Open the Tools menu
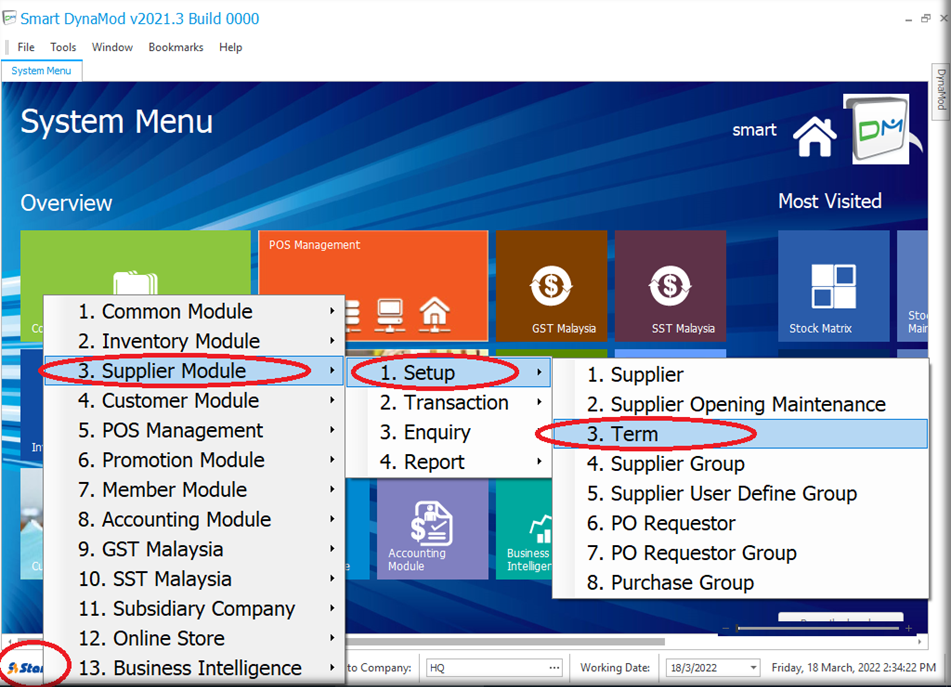The width and height of the screenshot is (951, 687). point(63,47)
